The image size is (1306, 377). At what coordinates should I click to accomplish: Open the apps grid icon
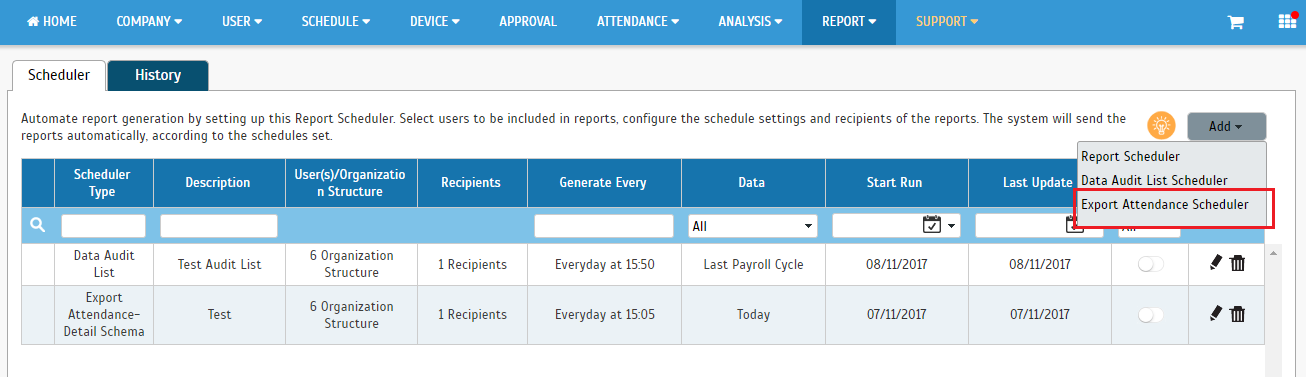[x=1287, y=22]
